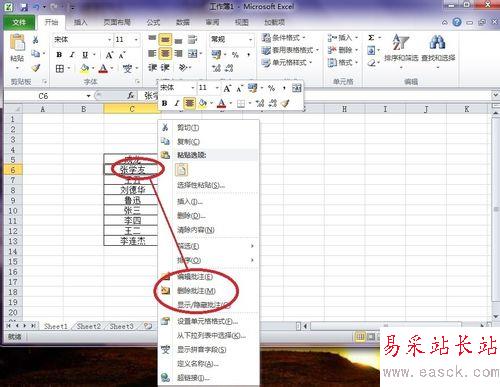Open the ribbon font name dropdown
The image size is (500, 387).
(109, 40)
